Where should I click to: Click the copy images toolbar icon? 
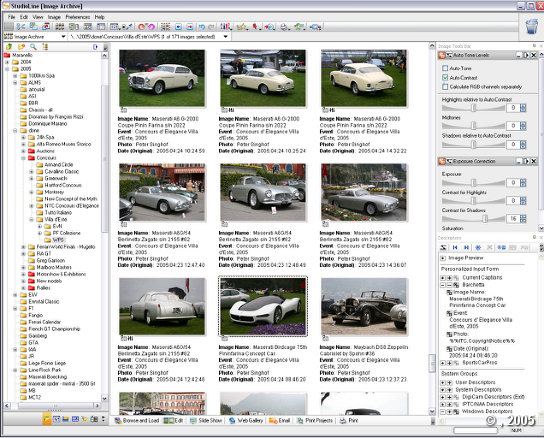coord(34,26)
